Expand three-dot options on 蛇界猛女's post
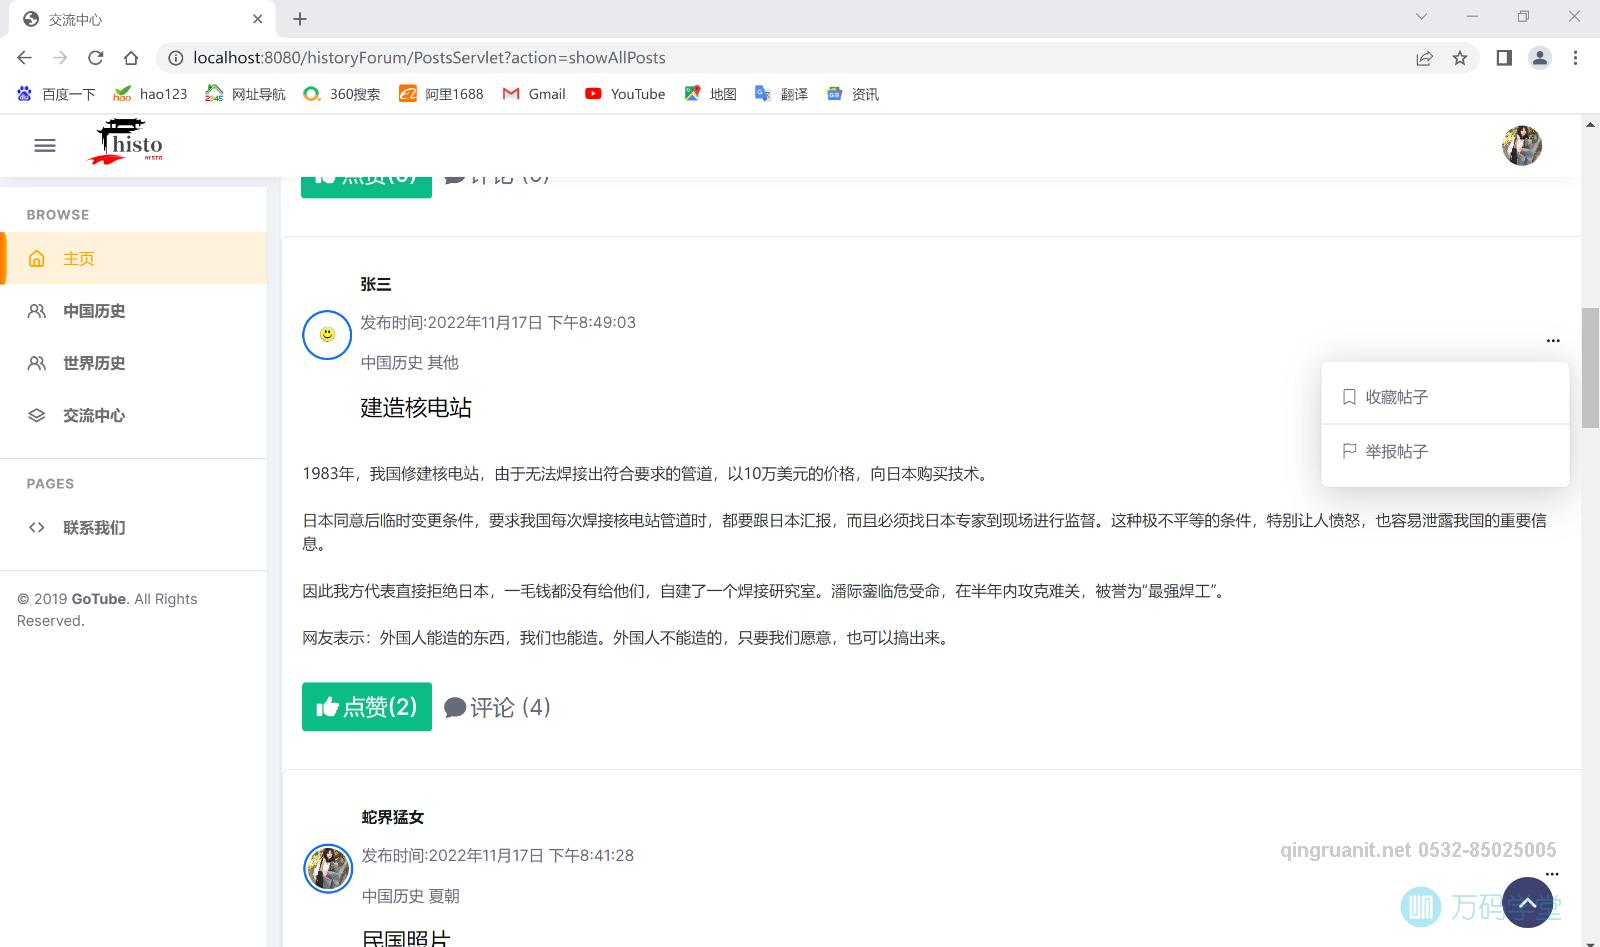This screenshot has height=947, width=1600. pos(1552,873)
